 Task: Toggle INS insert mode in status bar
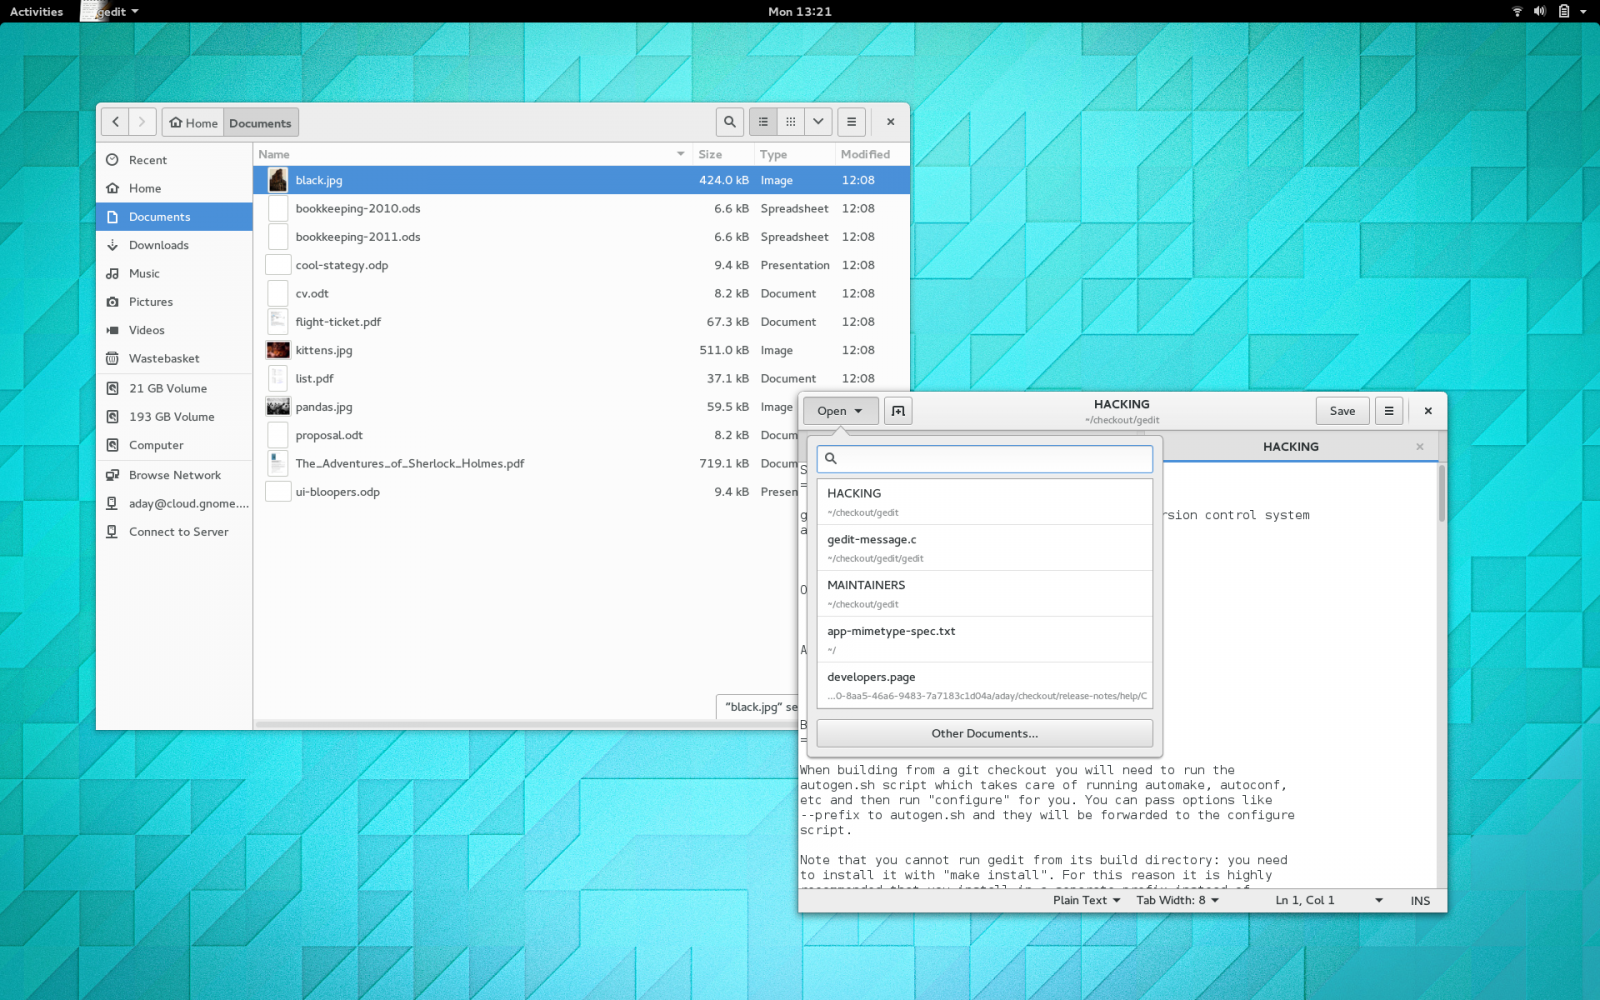(x=1420, y=901)
